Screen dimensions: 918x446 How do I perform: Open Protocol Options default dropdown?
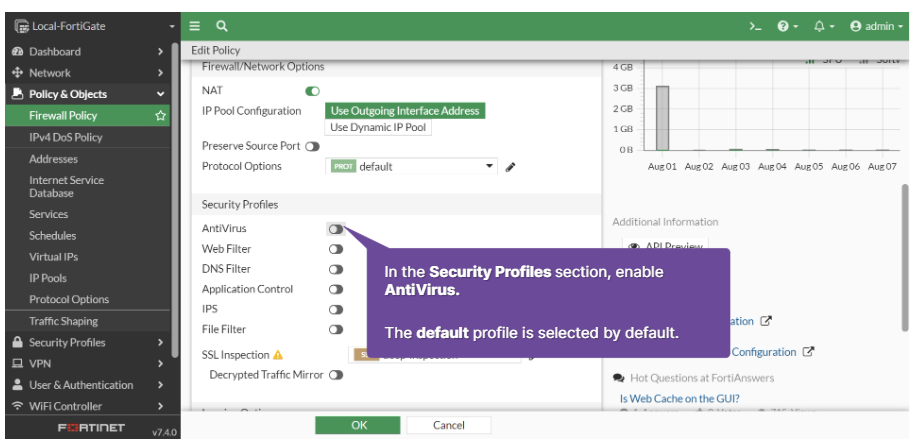coord(411,166)
